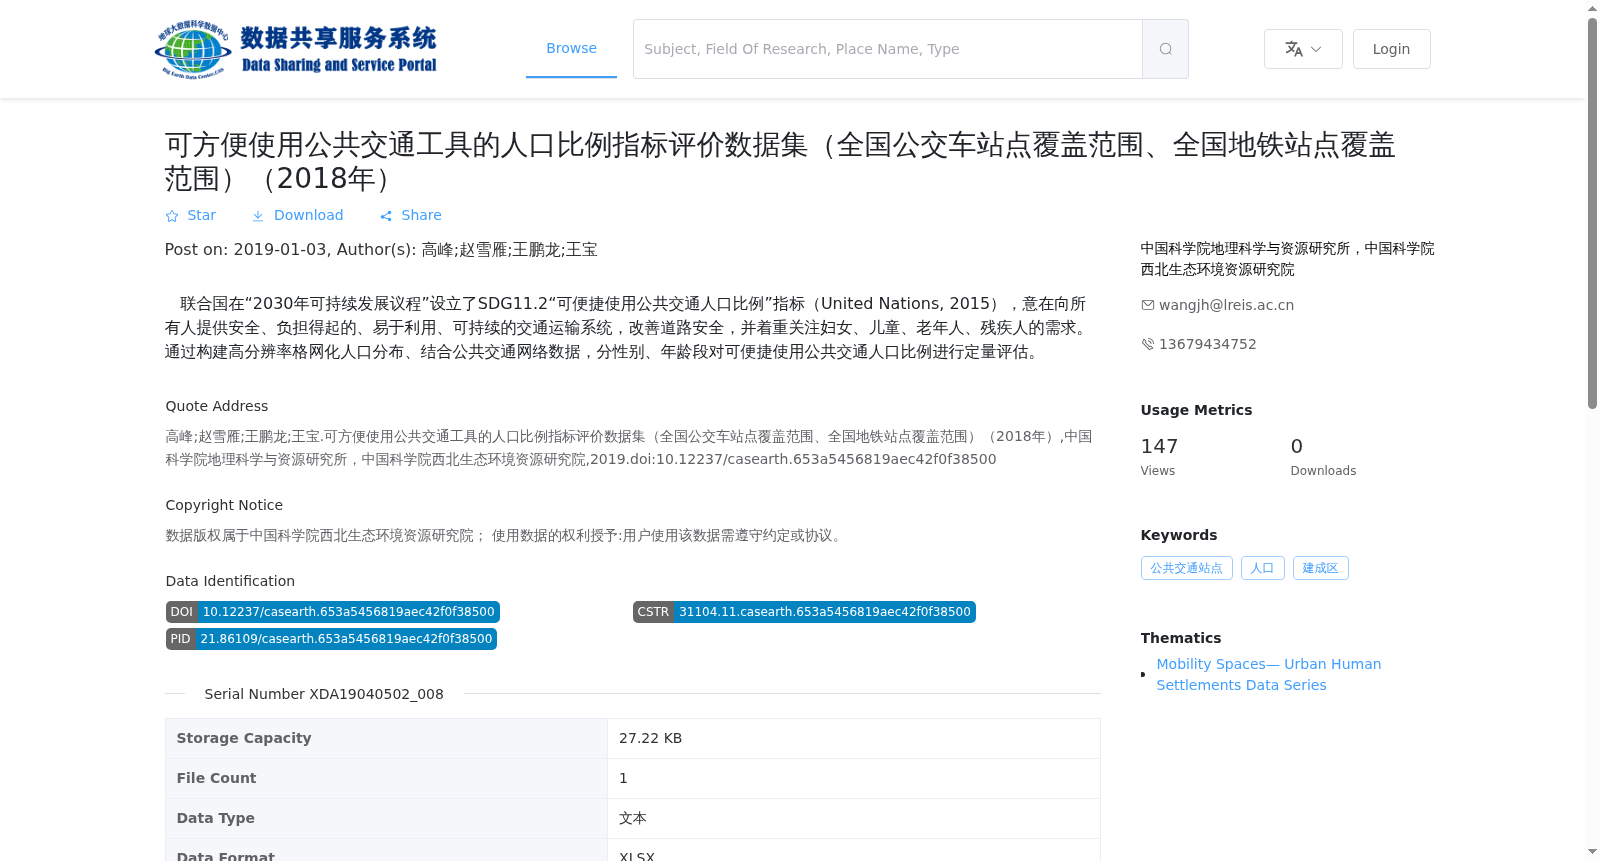
Task: Click the phone icon beside 13679434752
Action: pyautogui.click(x=1148, y=344)
